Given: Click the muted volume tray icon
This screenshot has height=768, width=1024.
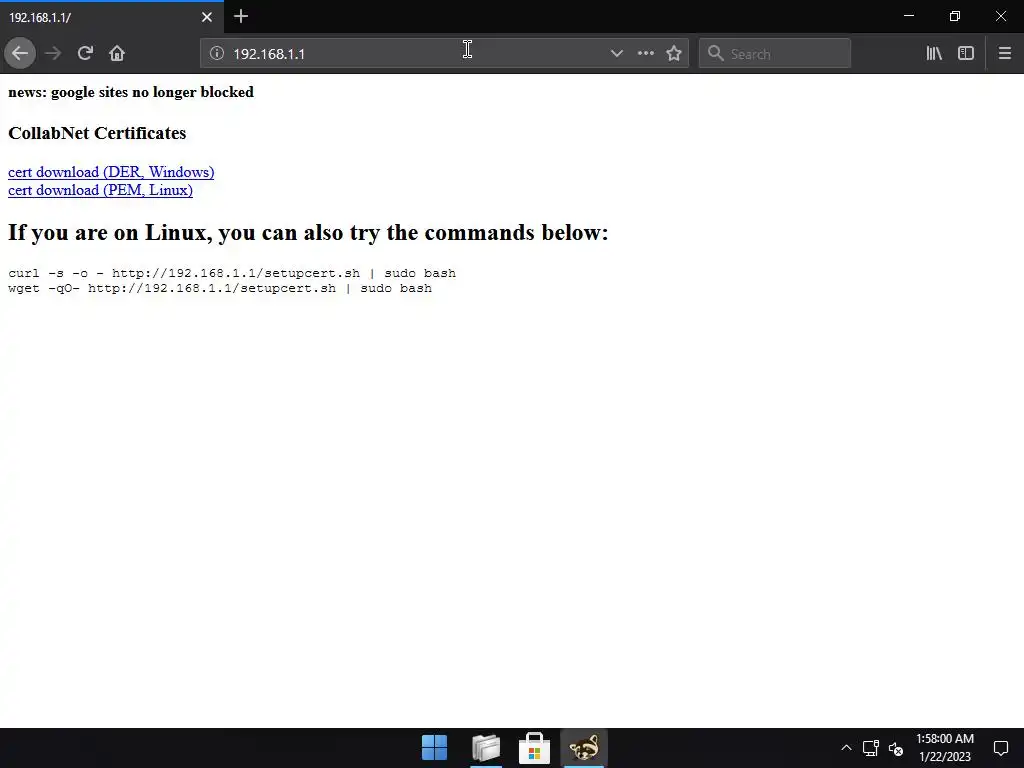Looking at the screenshot, I should [x=895, y=748].
